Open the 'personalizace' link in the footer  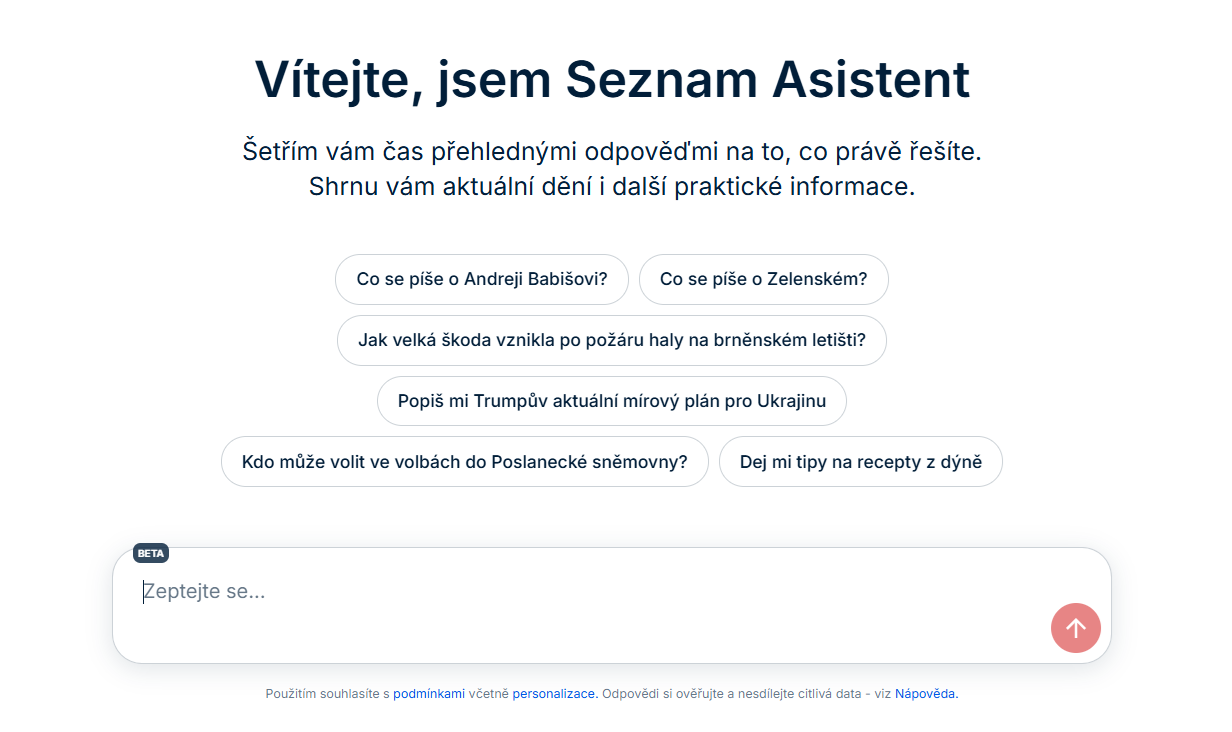click(554, 692)
